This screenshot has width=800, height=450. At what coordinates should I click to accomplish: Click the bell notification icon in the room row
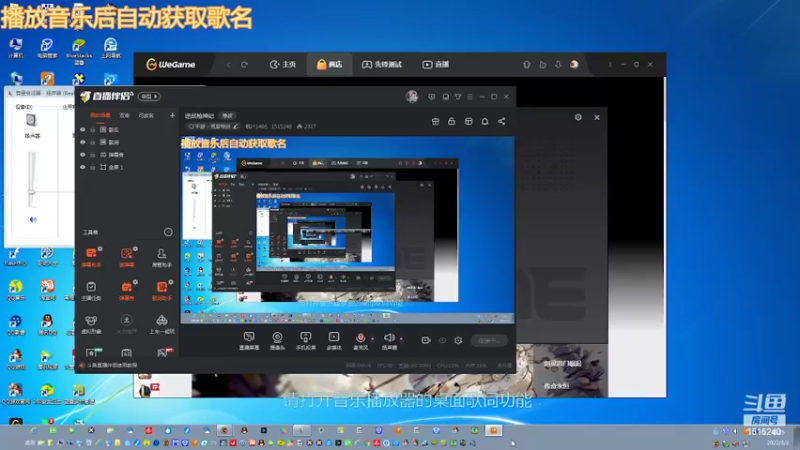pyautogui.click(x=485, y=121)
